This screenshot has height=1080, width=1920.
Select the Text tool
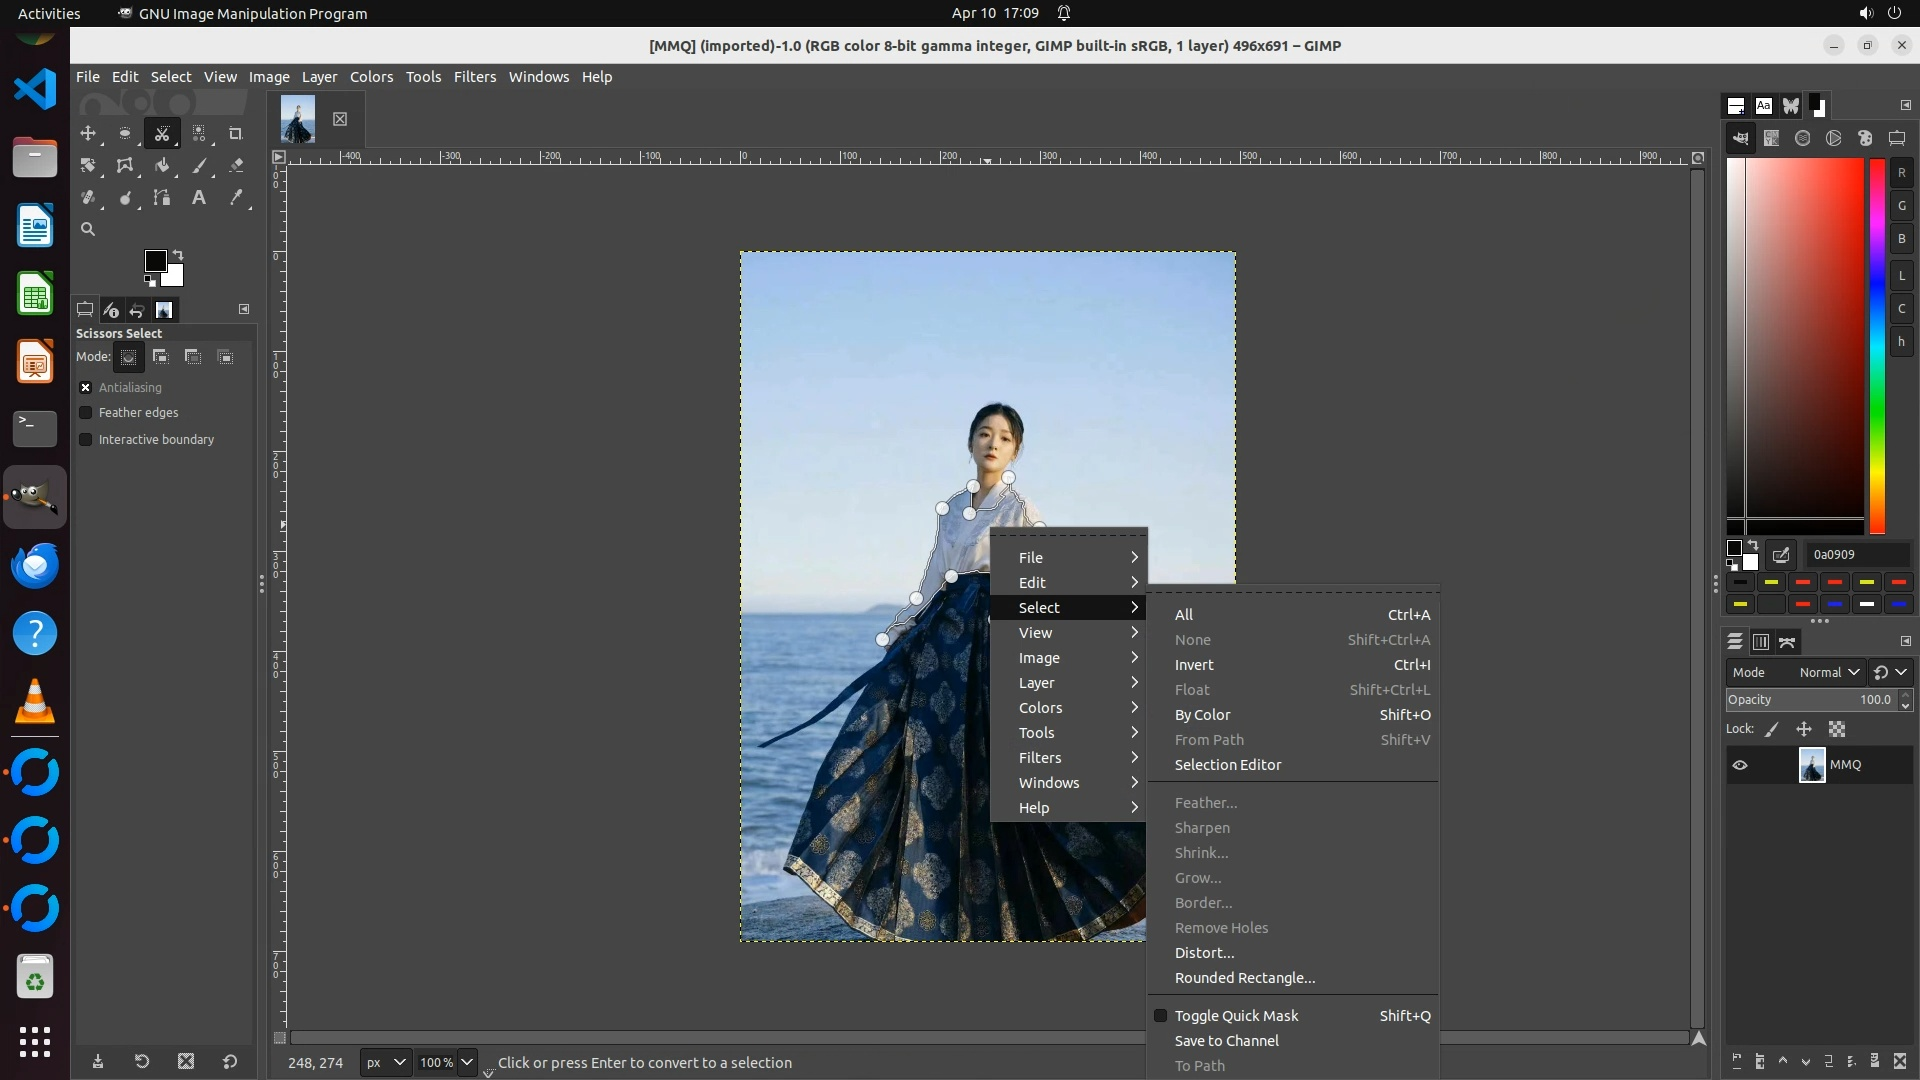[x=199, y=198]
